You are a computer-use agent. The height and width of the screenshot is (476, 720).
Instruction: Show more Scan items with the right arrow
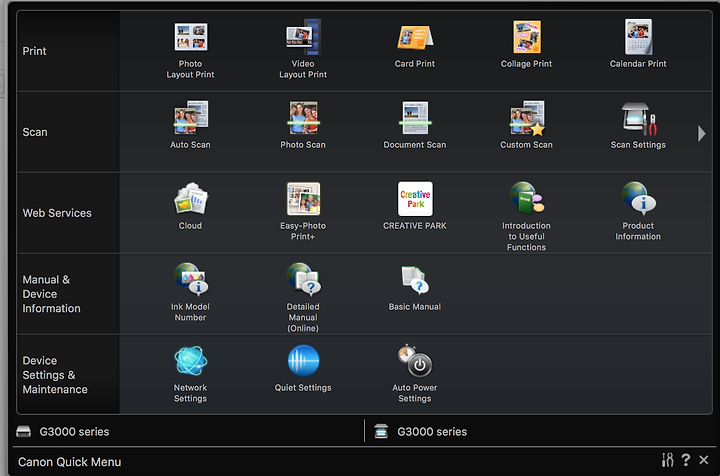pyautogui.click(x=701, y=134)
